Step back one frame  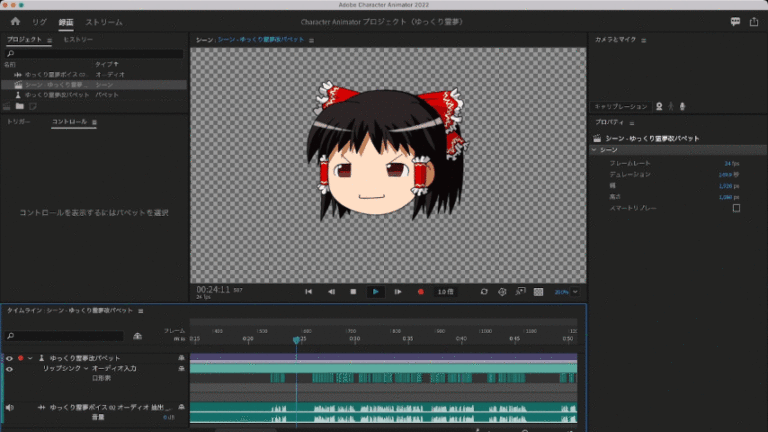[x=331, y=291]
